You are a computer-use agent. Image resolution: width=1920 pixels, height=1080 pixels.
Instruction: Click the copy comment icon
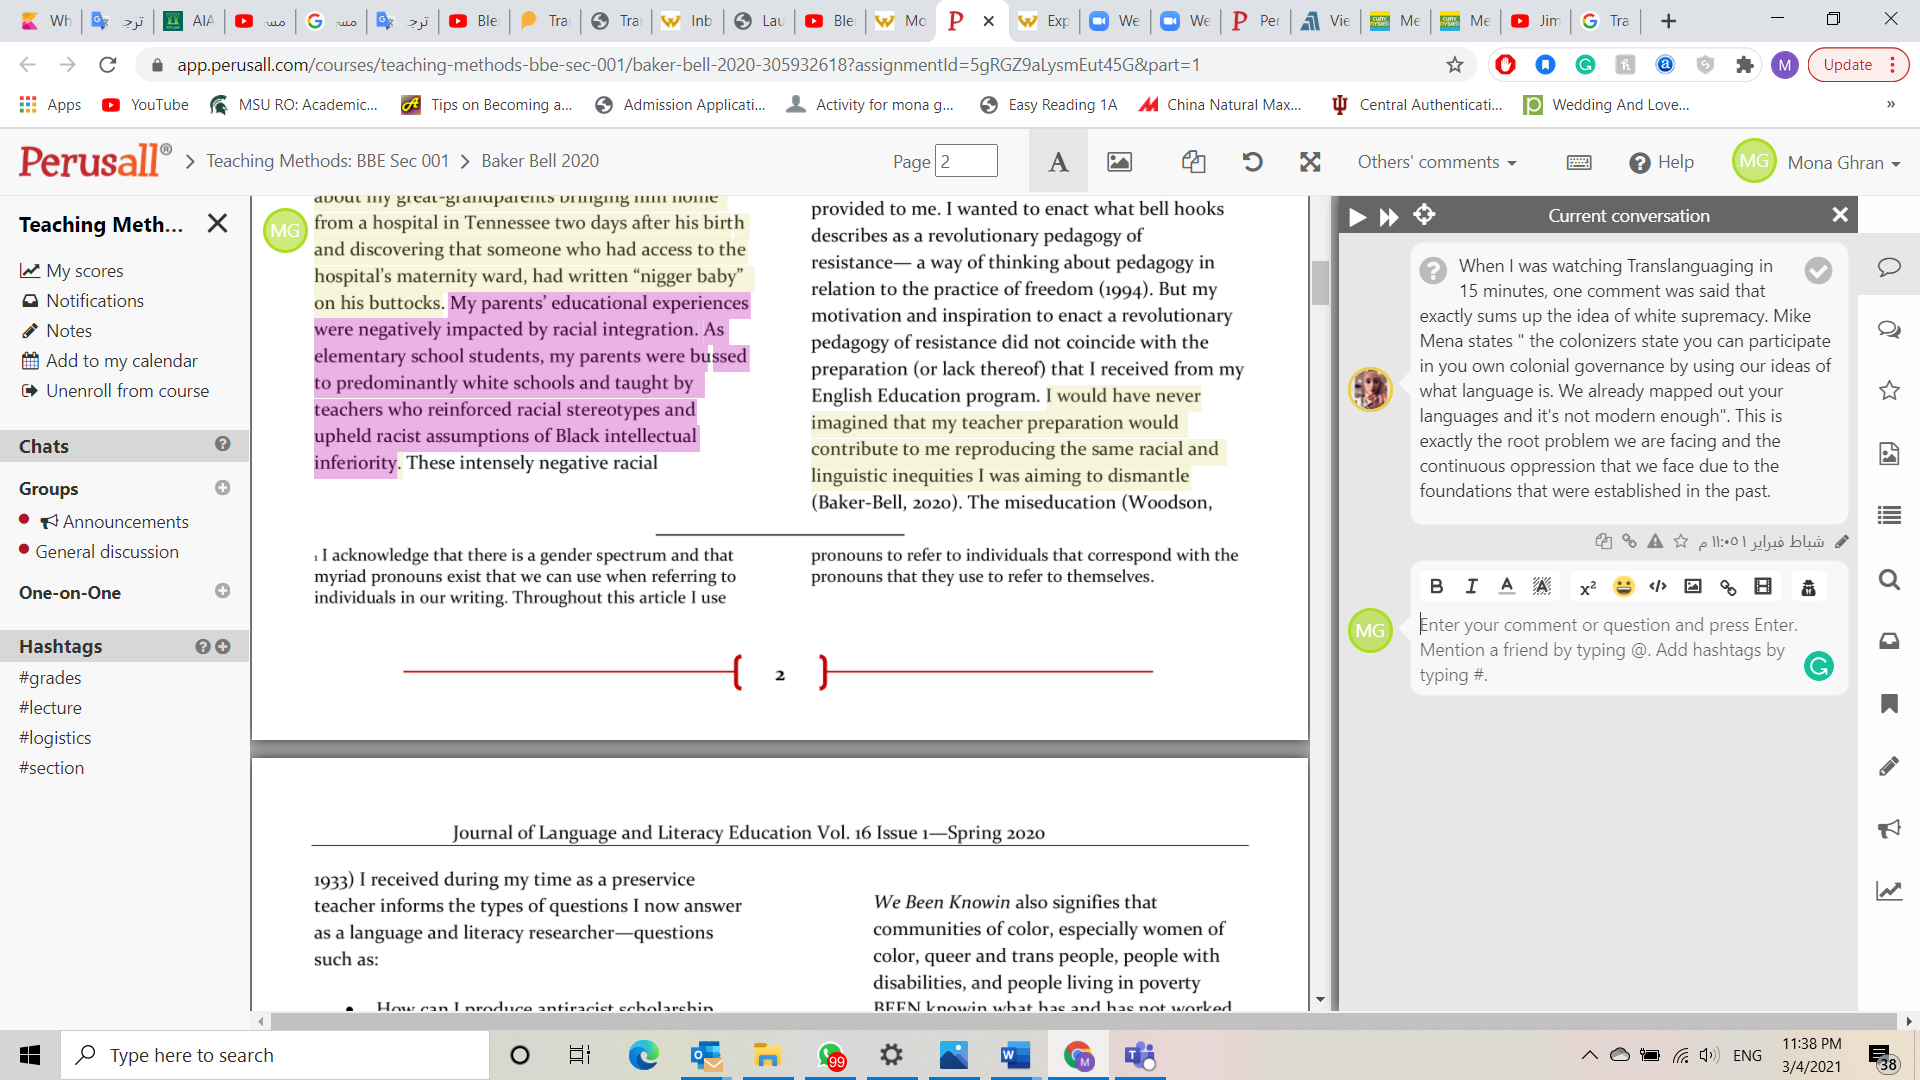[x=1603, y=541]
